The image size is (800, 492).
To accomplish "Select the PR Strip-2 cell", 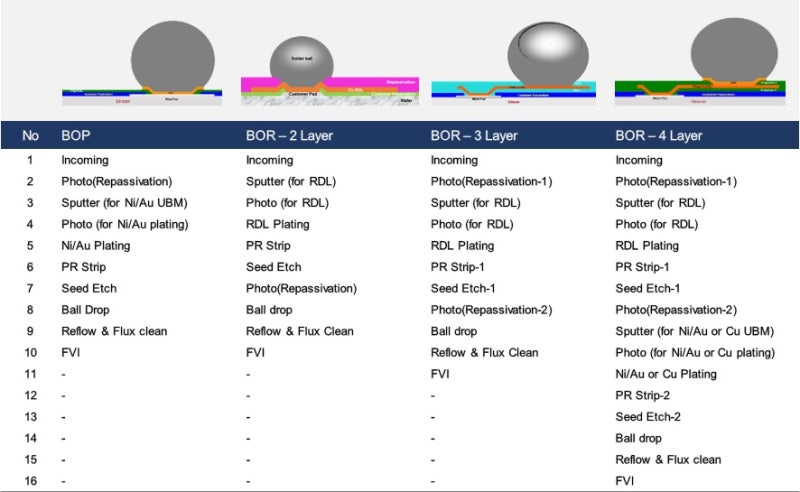I will (642, 396).
